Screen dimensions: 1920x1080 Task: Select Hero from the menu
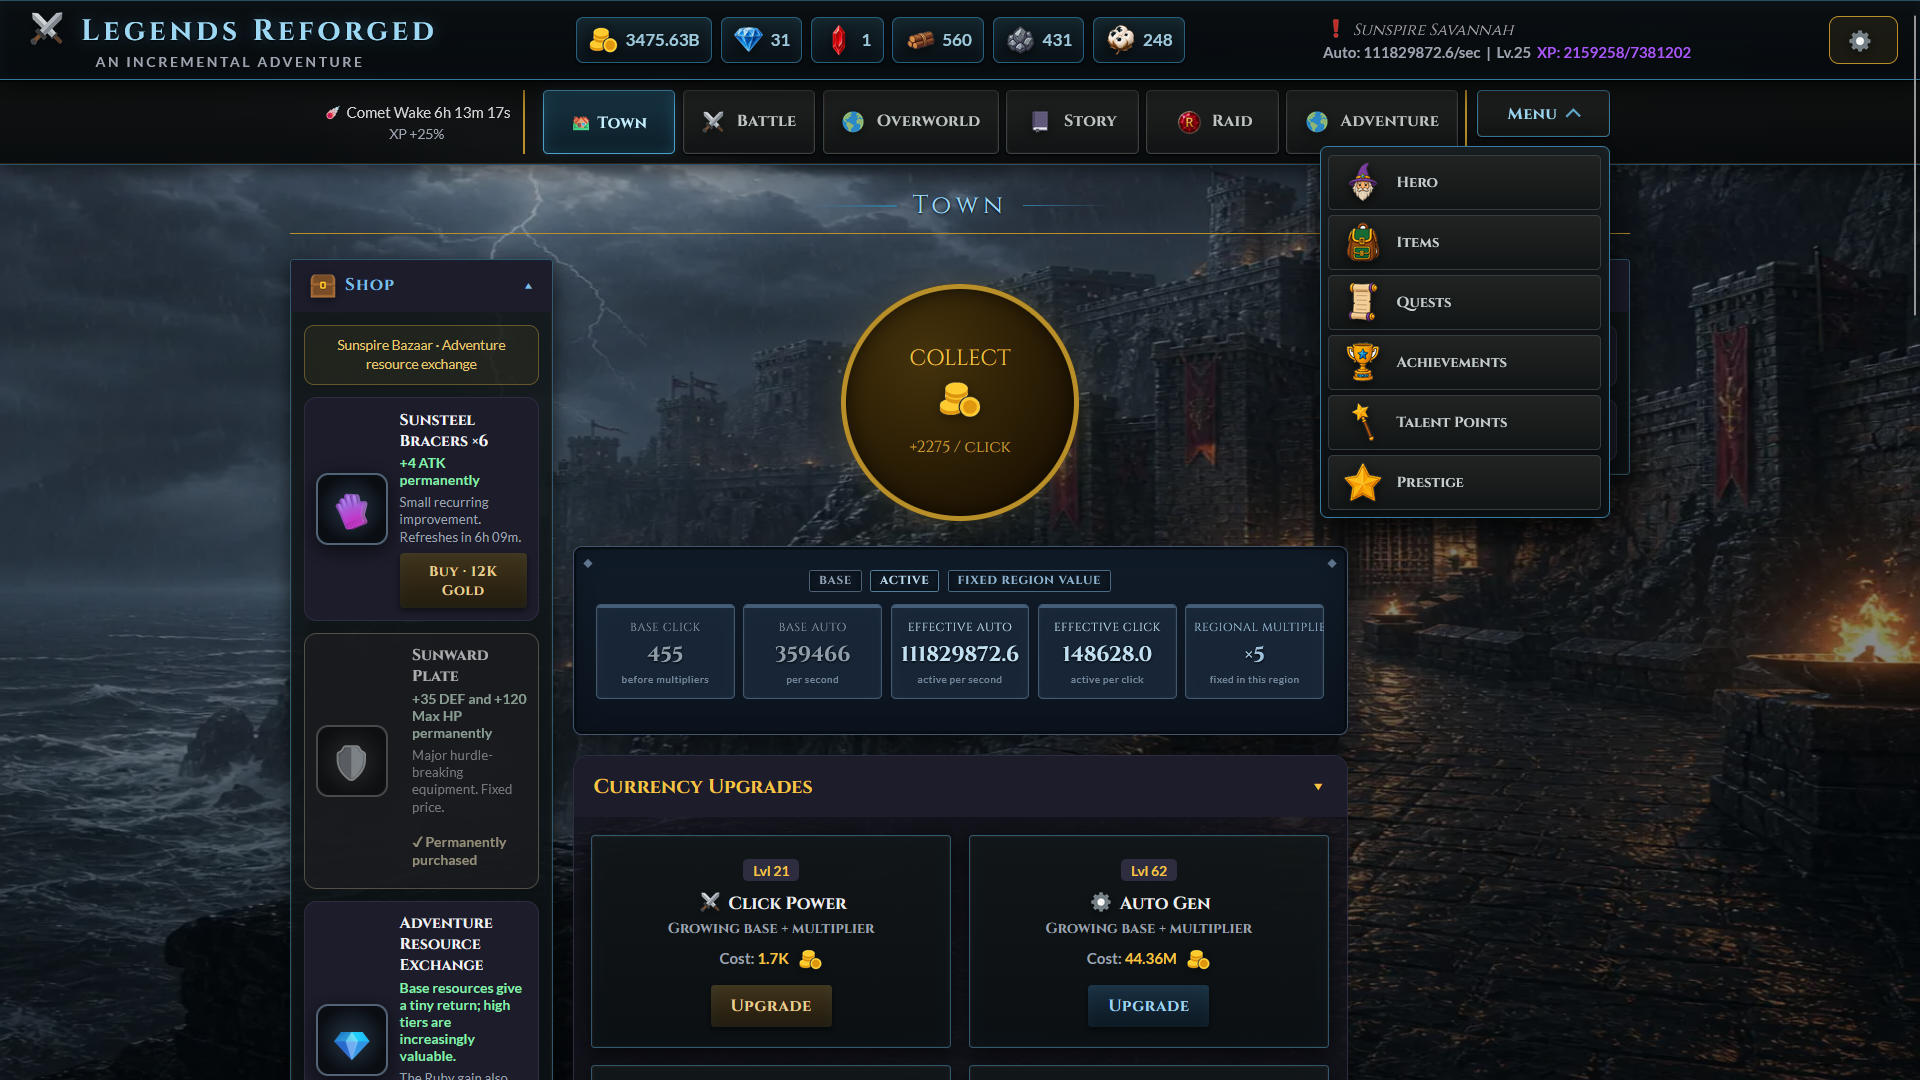pos(1464,182)
